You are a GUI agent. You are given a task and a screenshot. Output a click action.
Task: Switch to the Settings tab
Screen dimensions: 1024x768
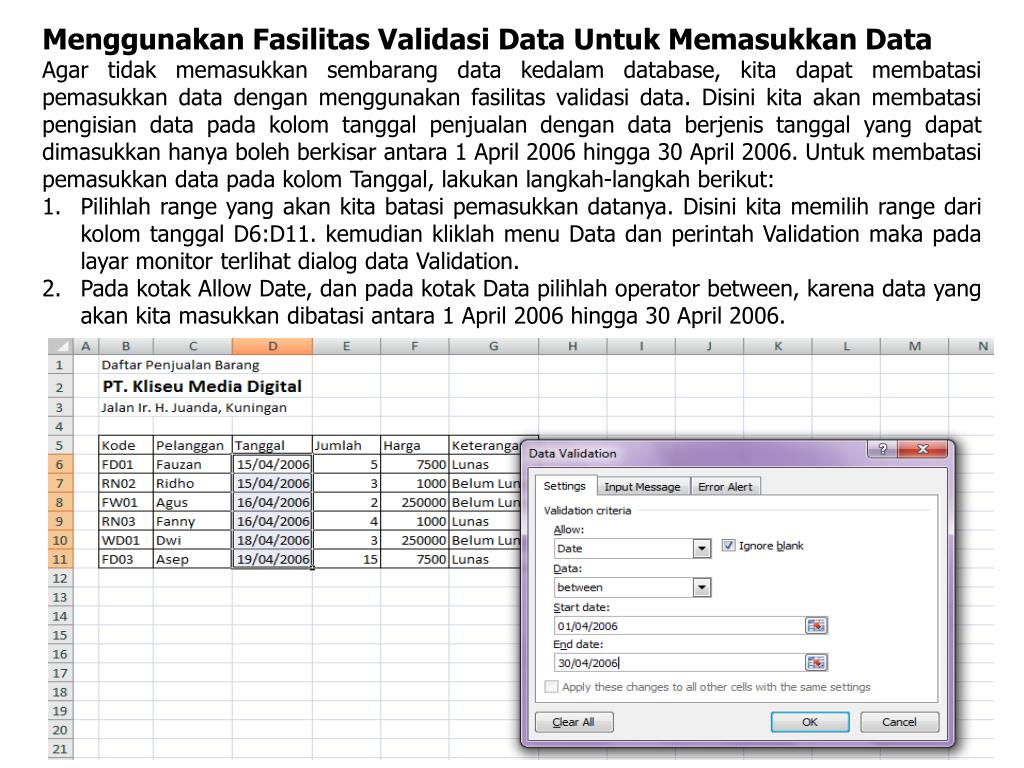[565, 486]
